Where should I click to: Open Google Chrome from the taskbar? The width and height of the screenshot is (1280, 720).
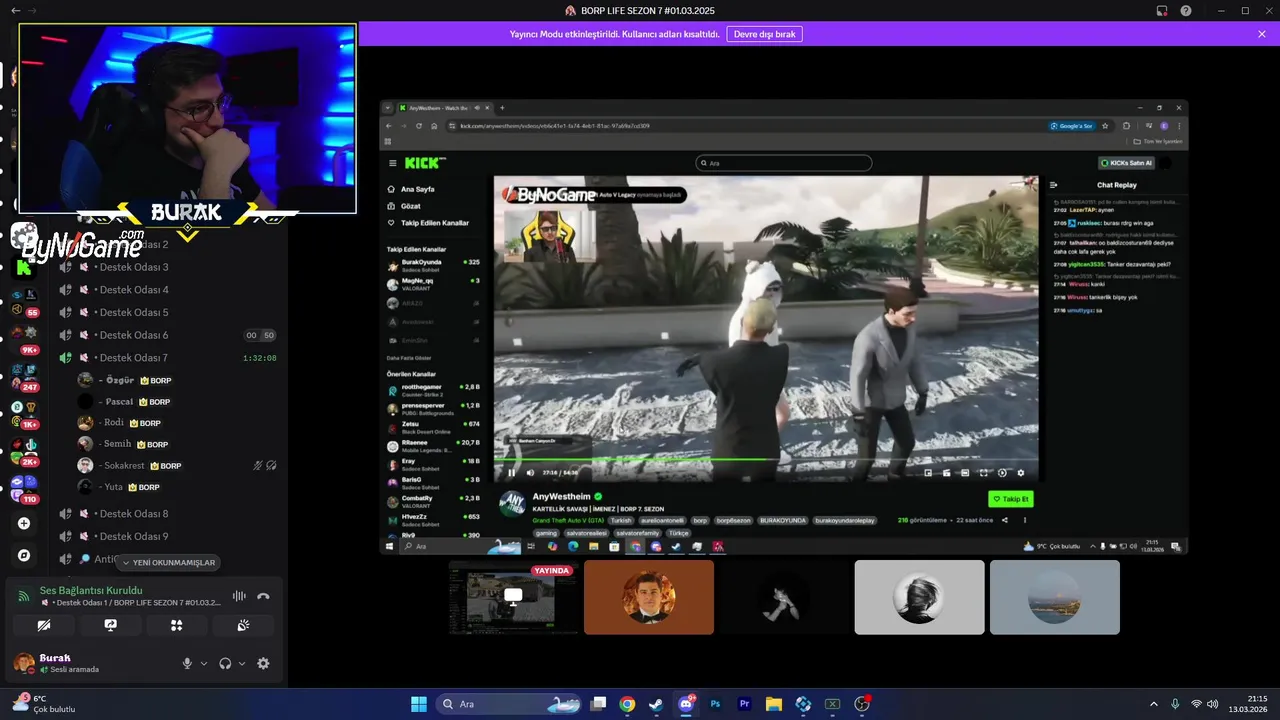point(627,704)
